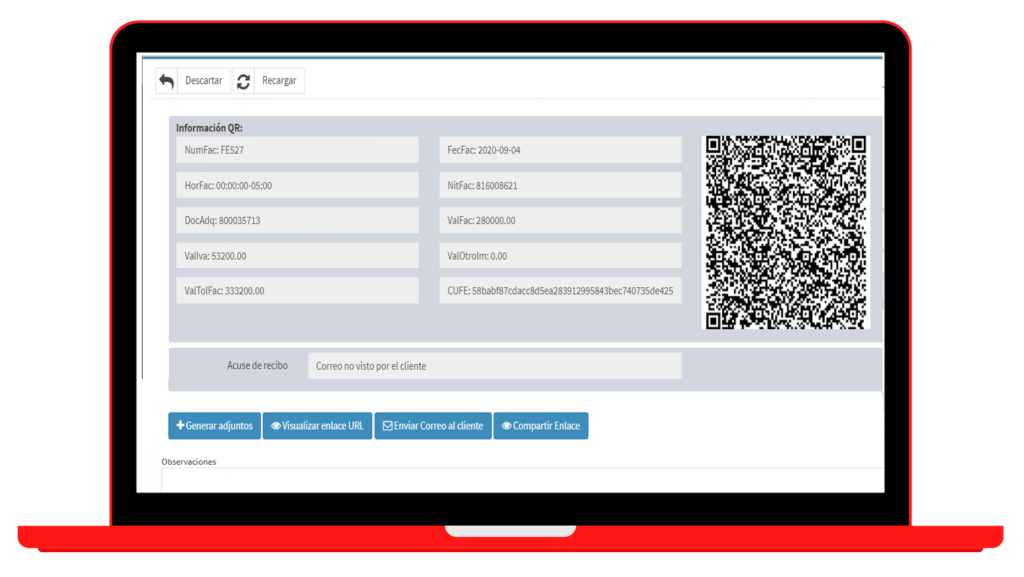
Task: Click the Observaciones label
Action: tap(189, 461)
